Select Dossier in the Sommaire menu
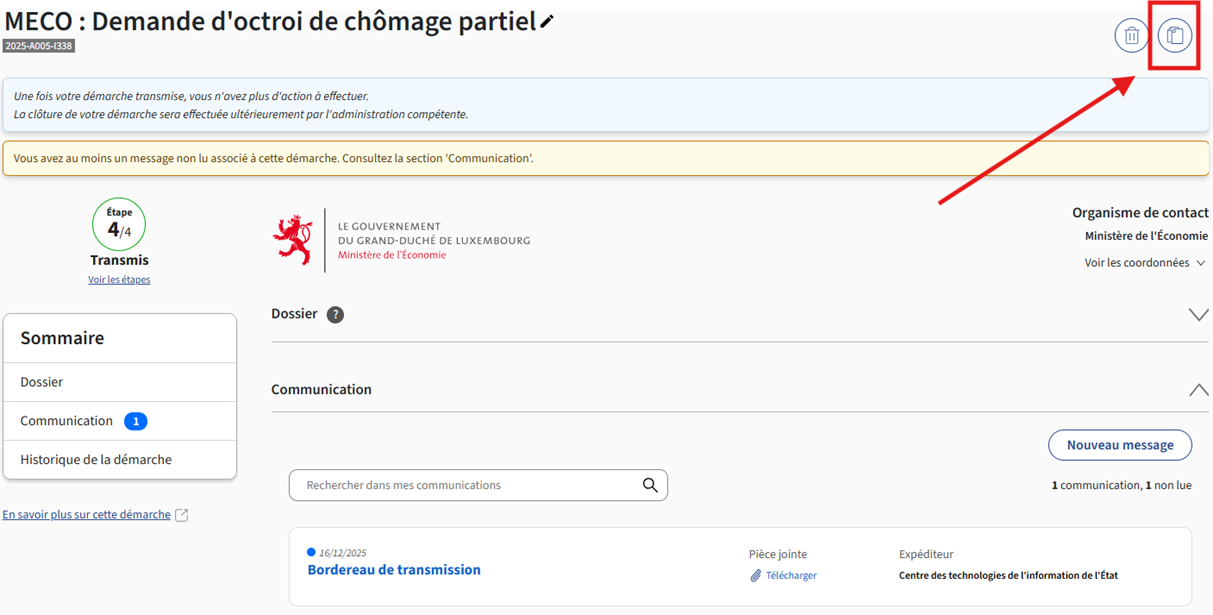The width and height of the screenshot is (1213, 615). pos(42,382)
